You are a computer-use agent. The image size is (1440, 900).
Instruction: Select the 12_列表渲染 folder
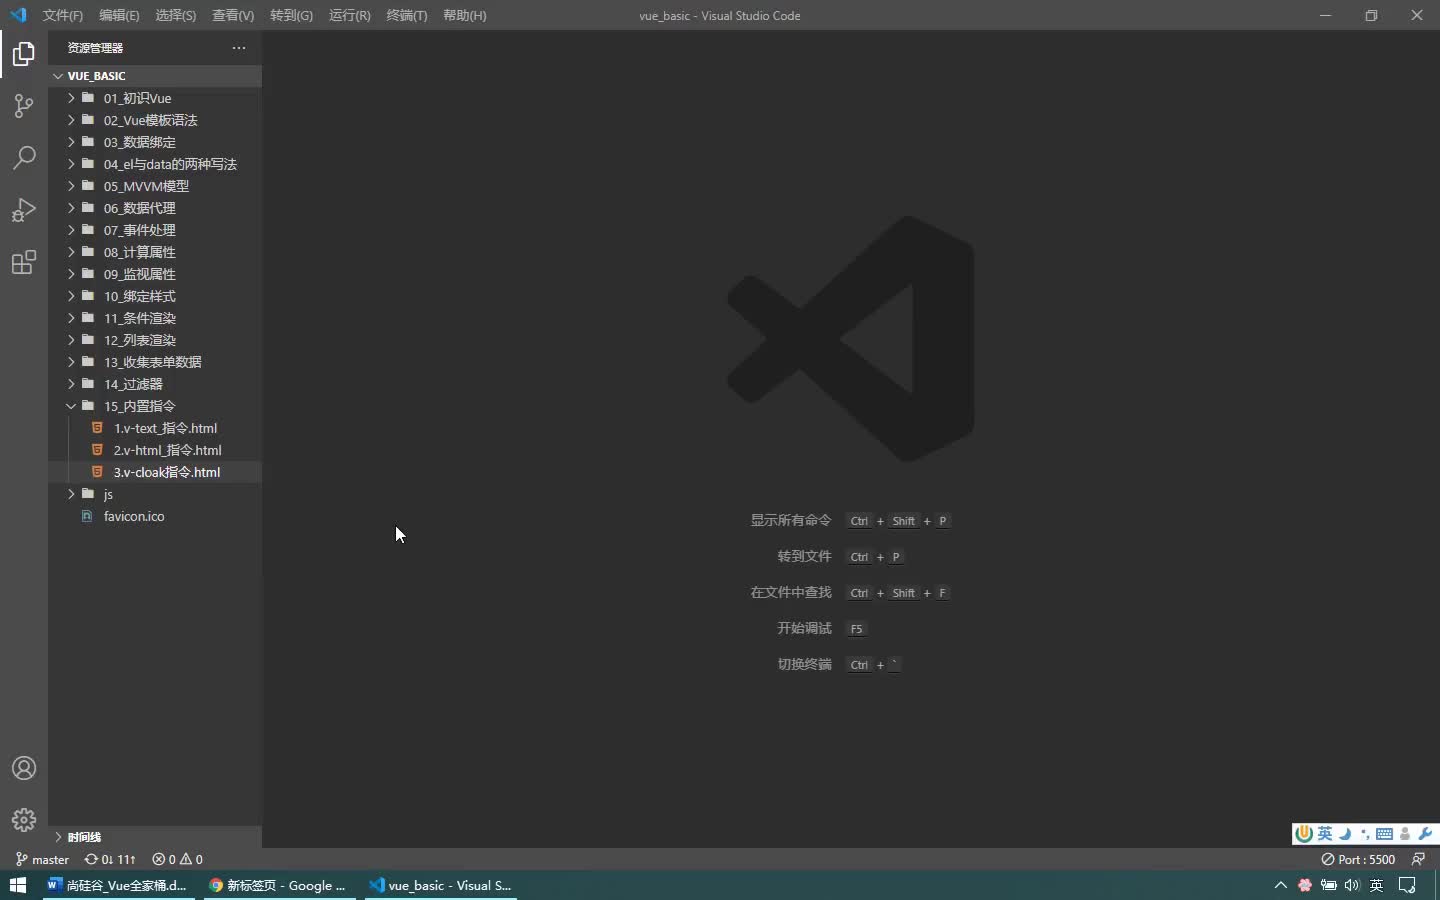(155, 340)
